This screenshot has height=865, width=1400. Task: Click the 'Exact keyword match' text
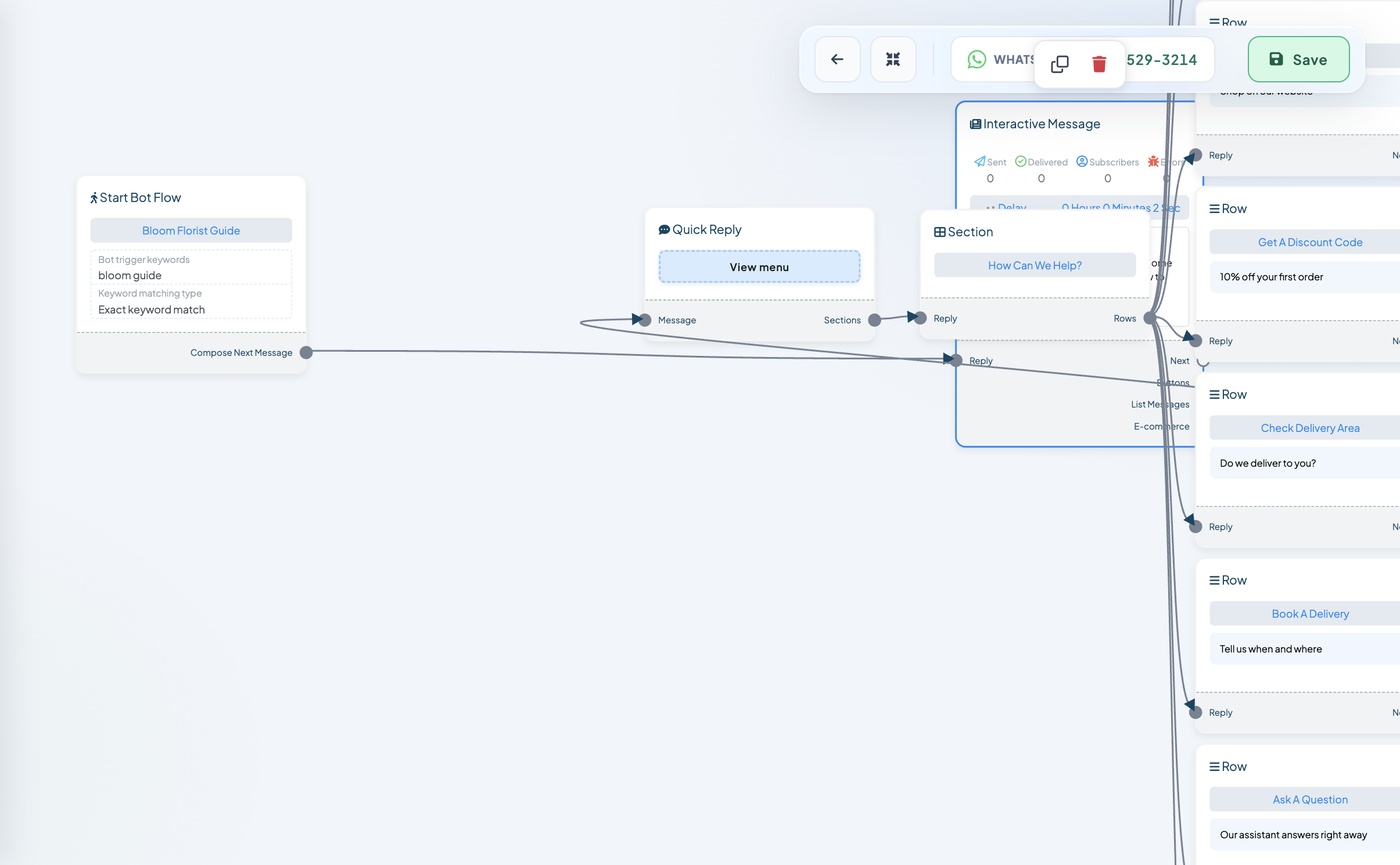coord(151,309)
